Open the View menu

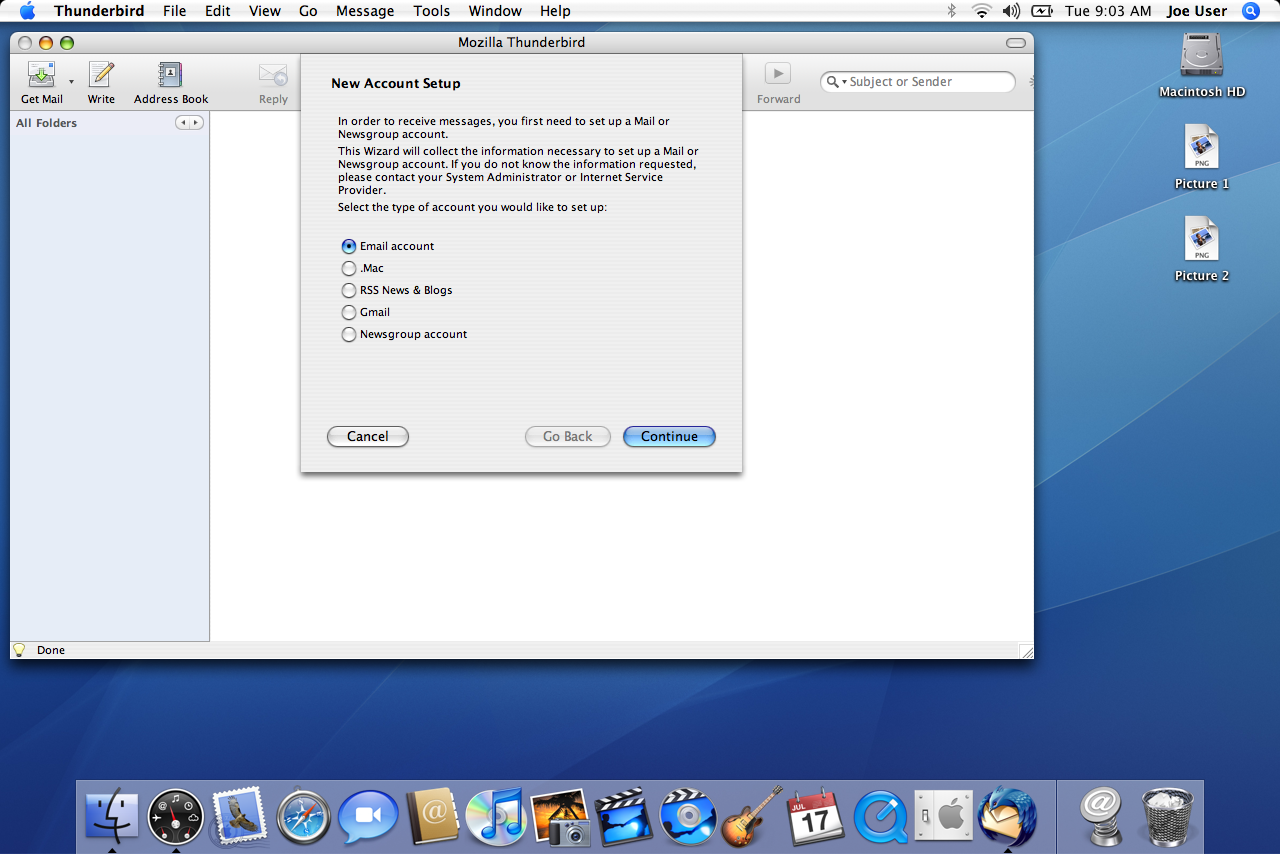265,11
